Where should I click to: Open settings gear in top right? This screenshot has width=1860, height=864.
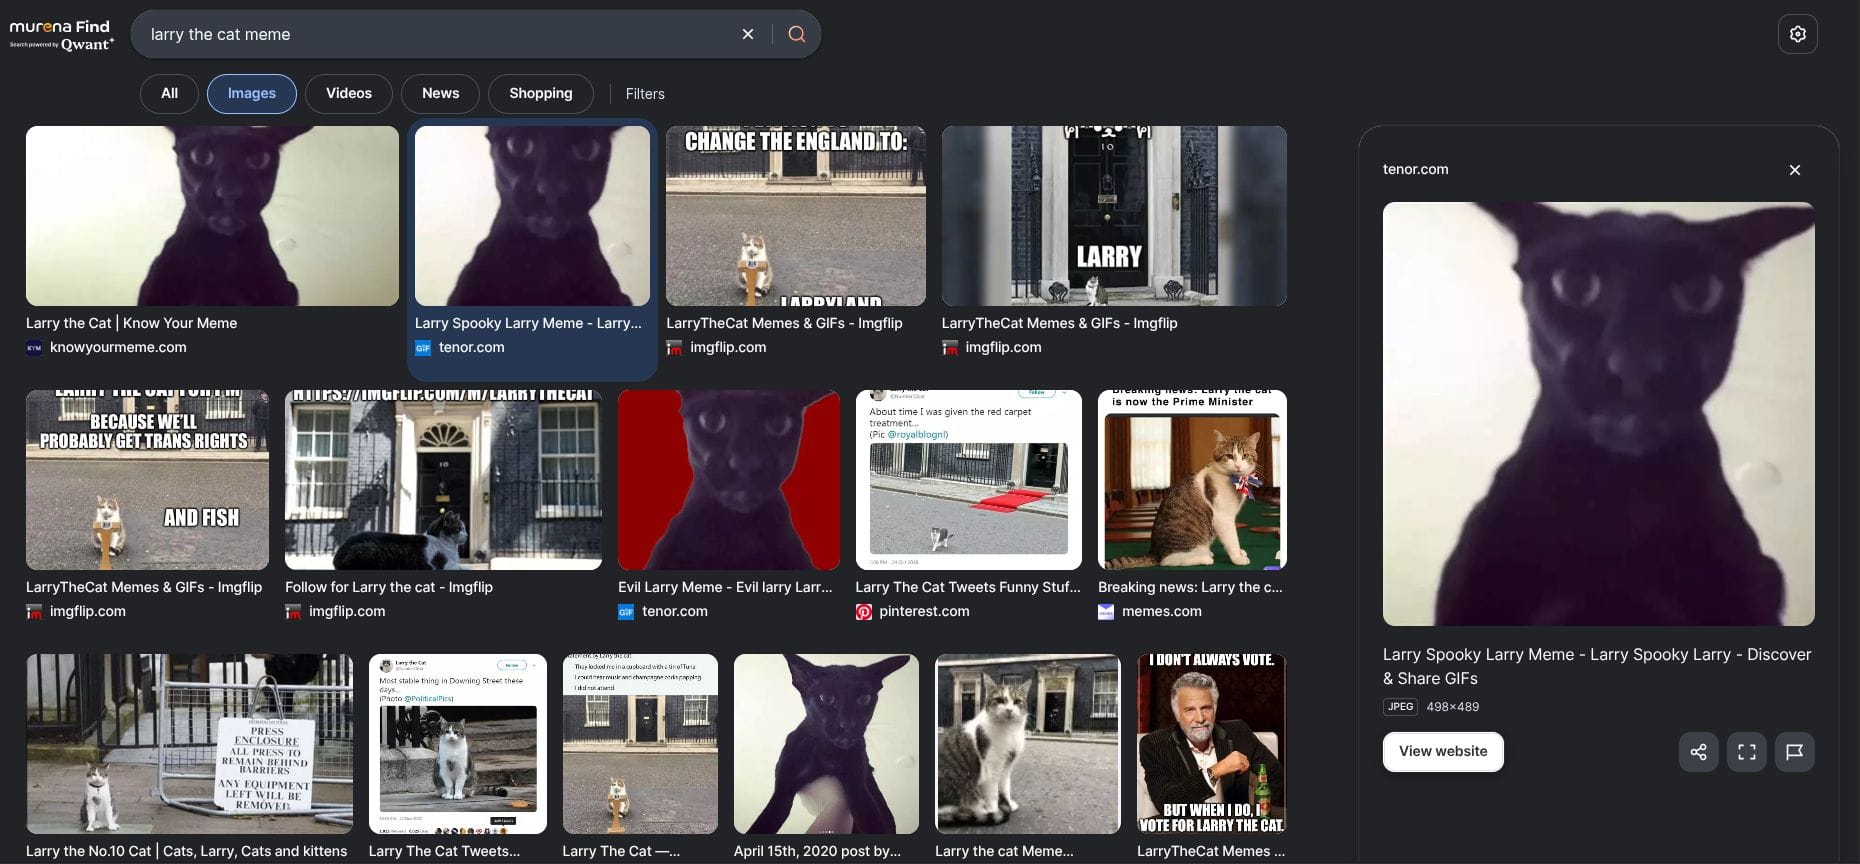pyautogui.click(x=1797, y=34)
